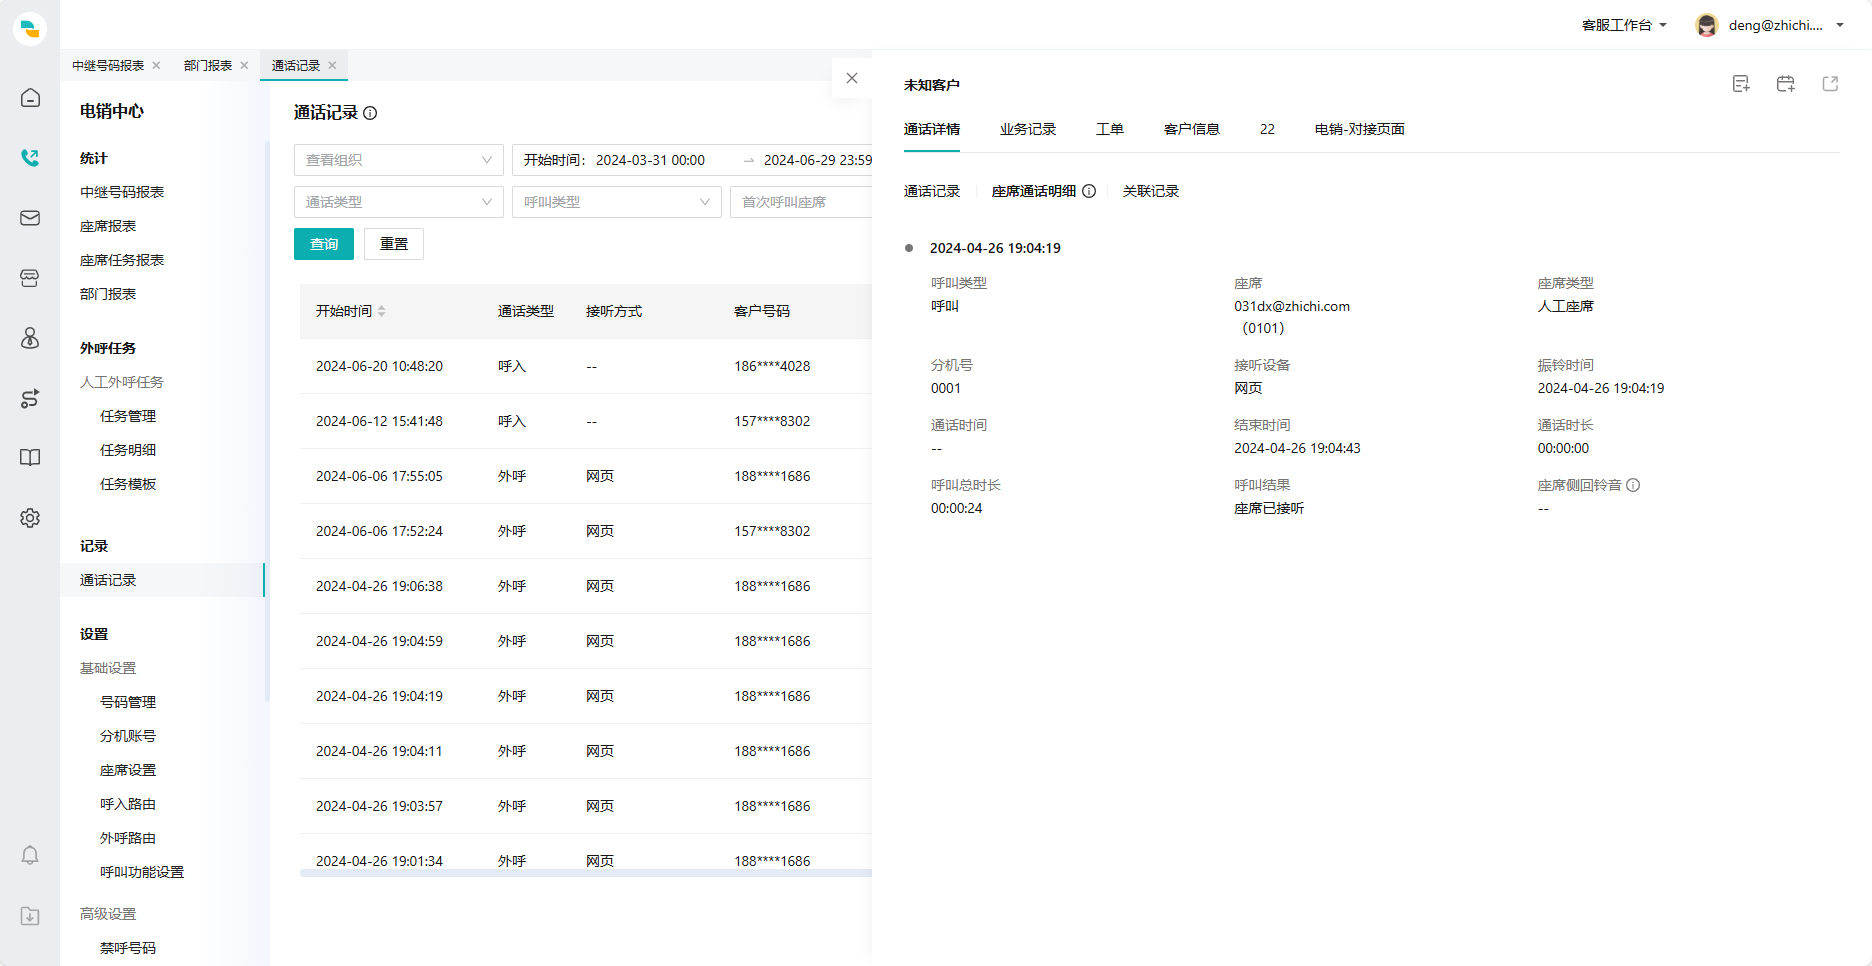
Task: Select the 通话详情 tab
Action: pyautogui.click(x=932, y=129)
